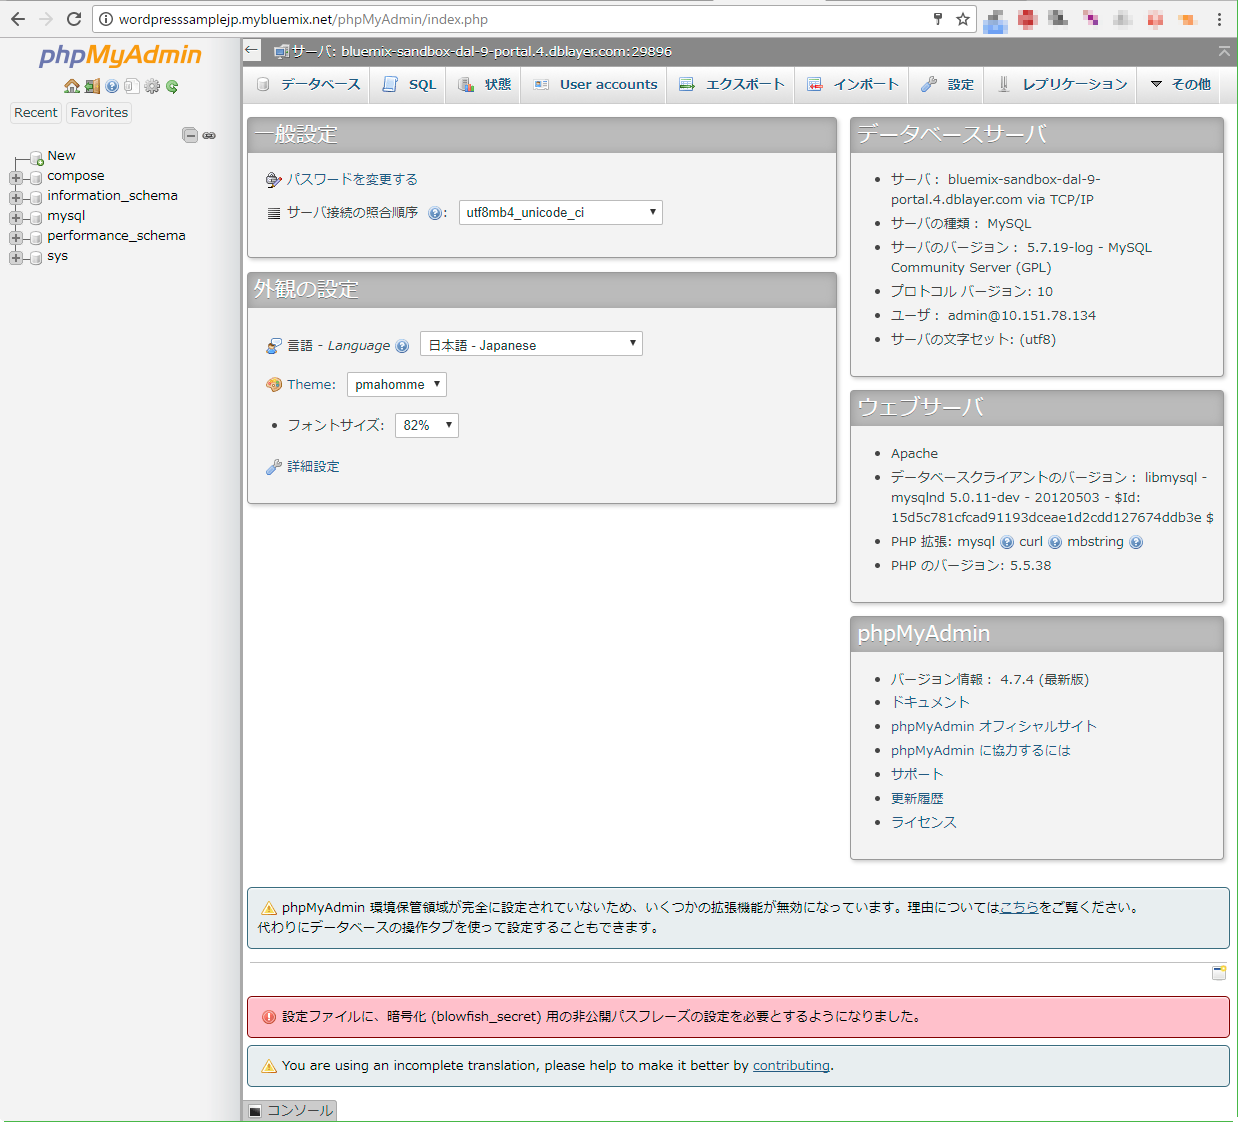Open the User accounts tab
This screenshot has width=1238, height=1122.
point(595,84)
